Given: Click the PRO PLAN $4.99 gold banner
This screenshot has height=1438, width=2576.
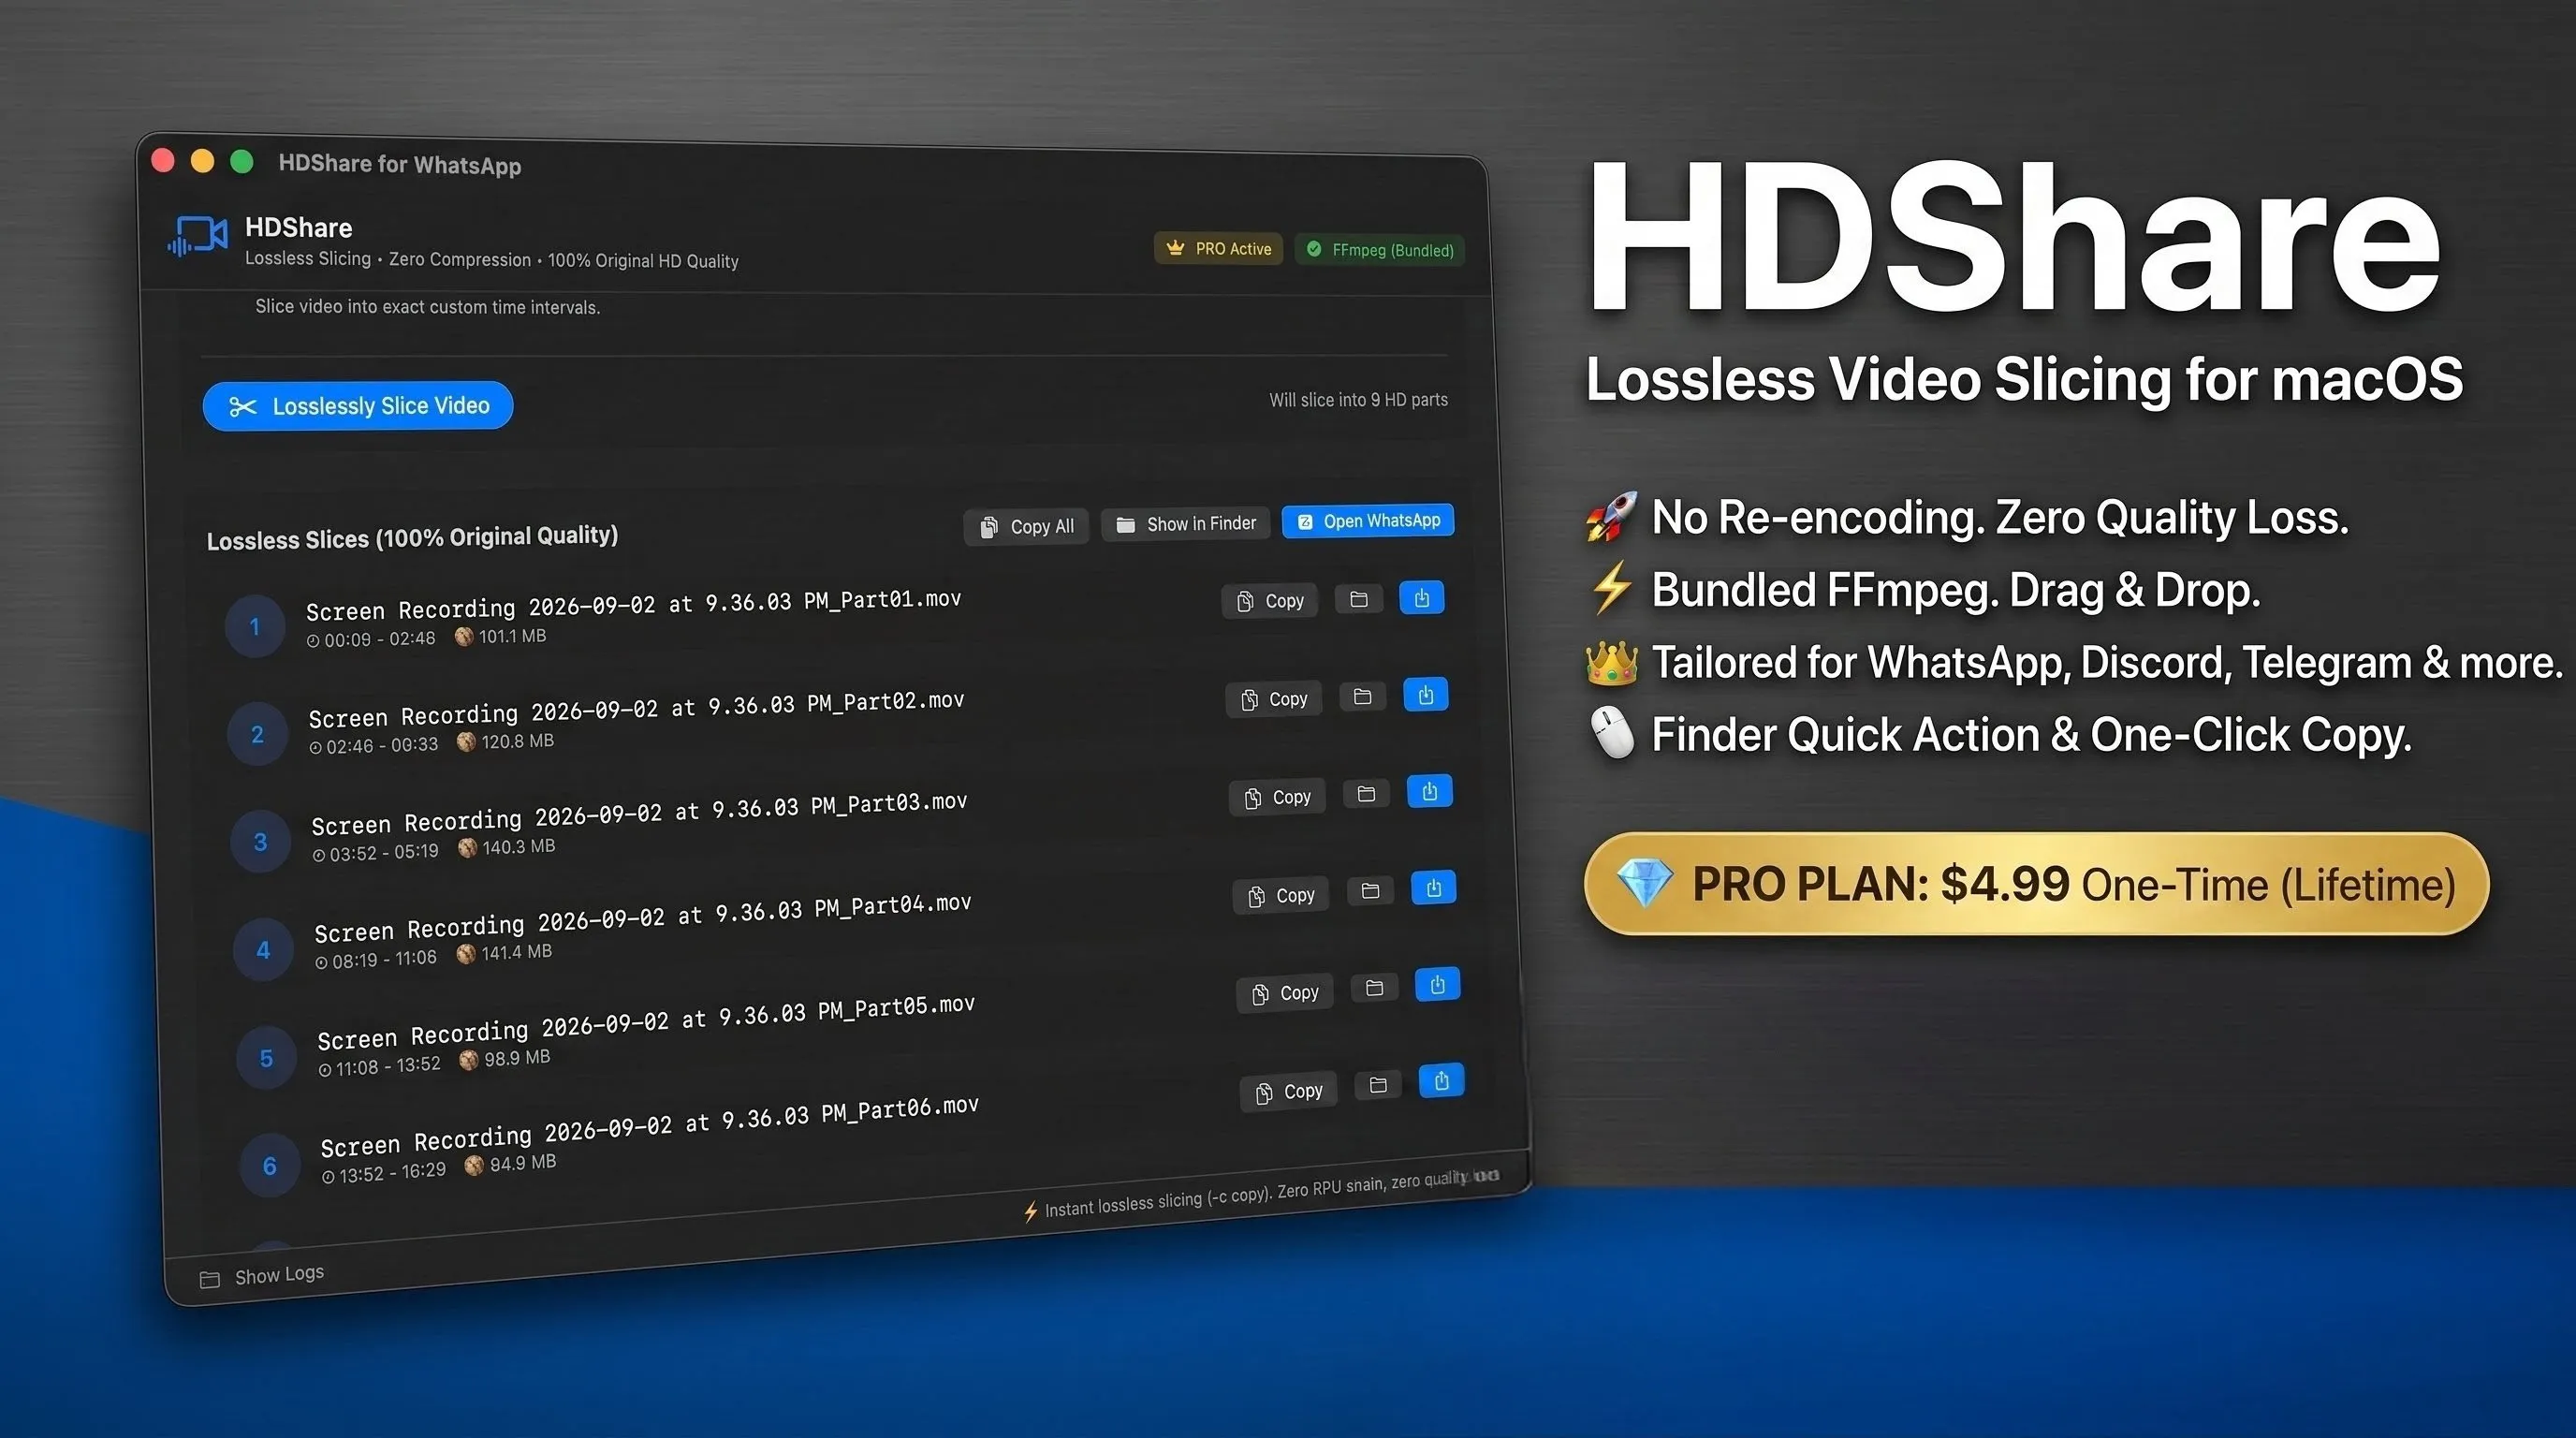Looking at the screenshot, I should 2036,884.
